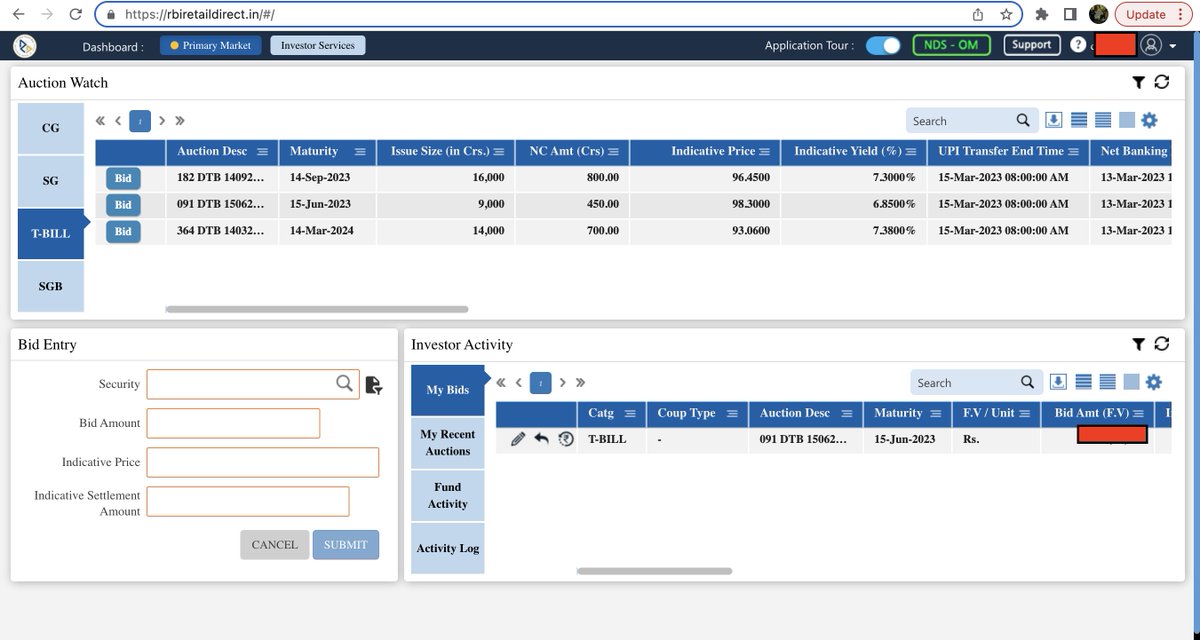Open Auction Desc column menu in Auction Watch

click(x=262, y=152)
